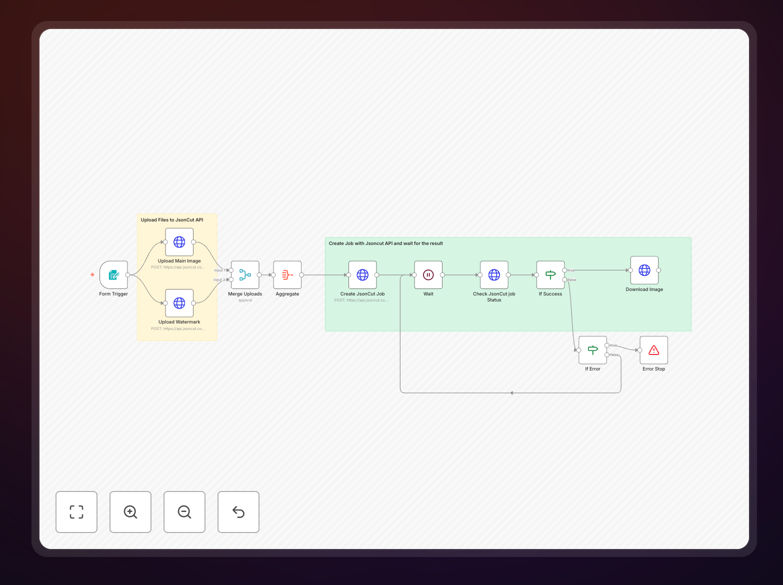
Task: Click the 'Download Image' label
Action: (644, 289)
